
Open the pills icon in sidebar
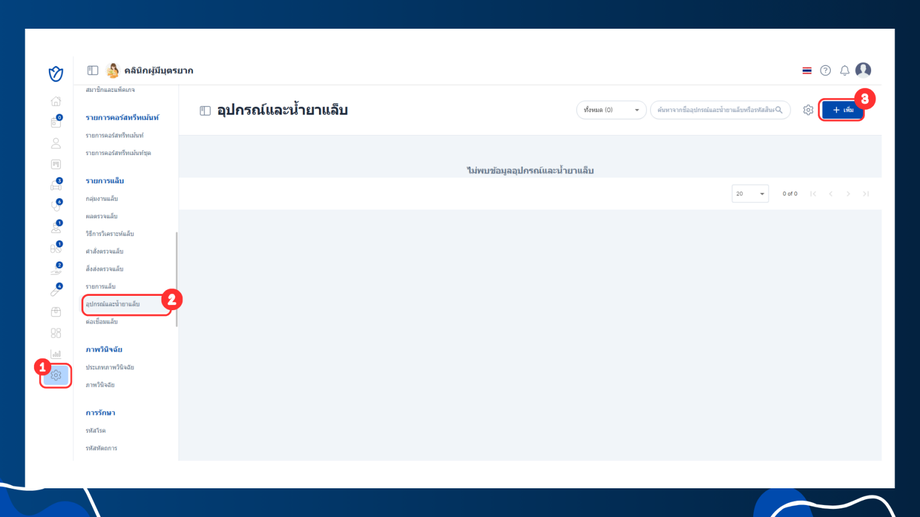tap(56, 248)
